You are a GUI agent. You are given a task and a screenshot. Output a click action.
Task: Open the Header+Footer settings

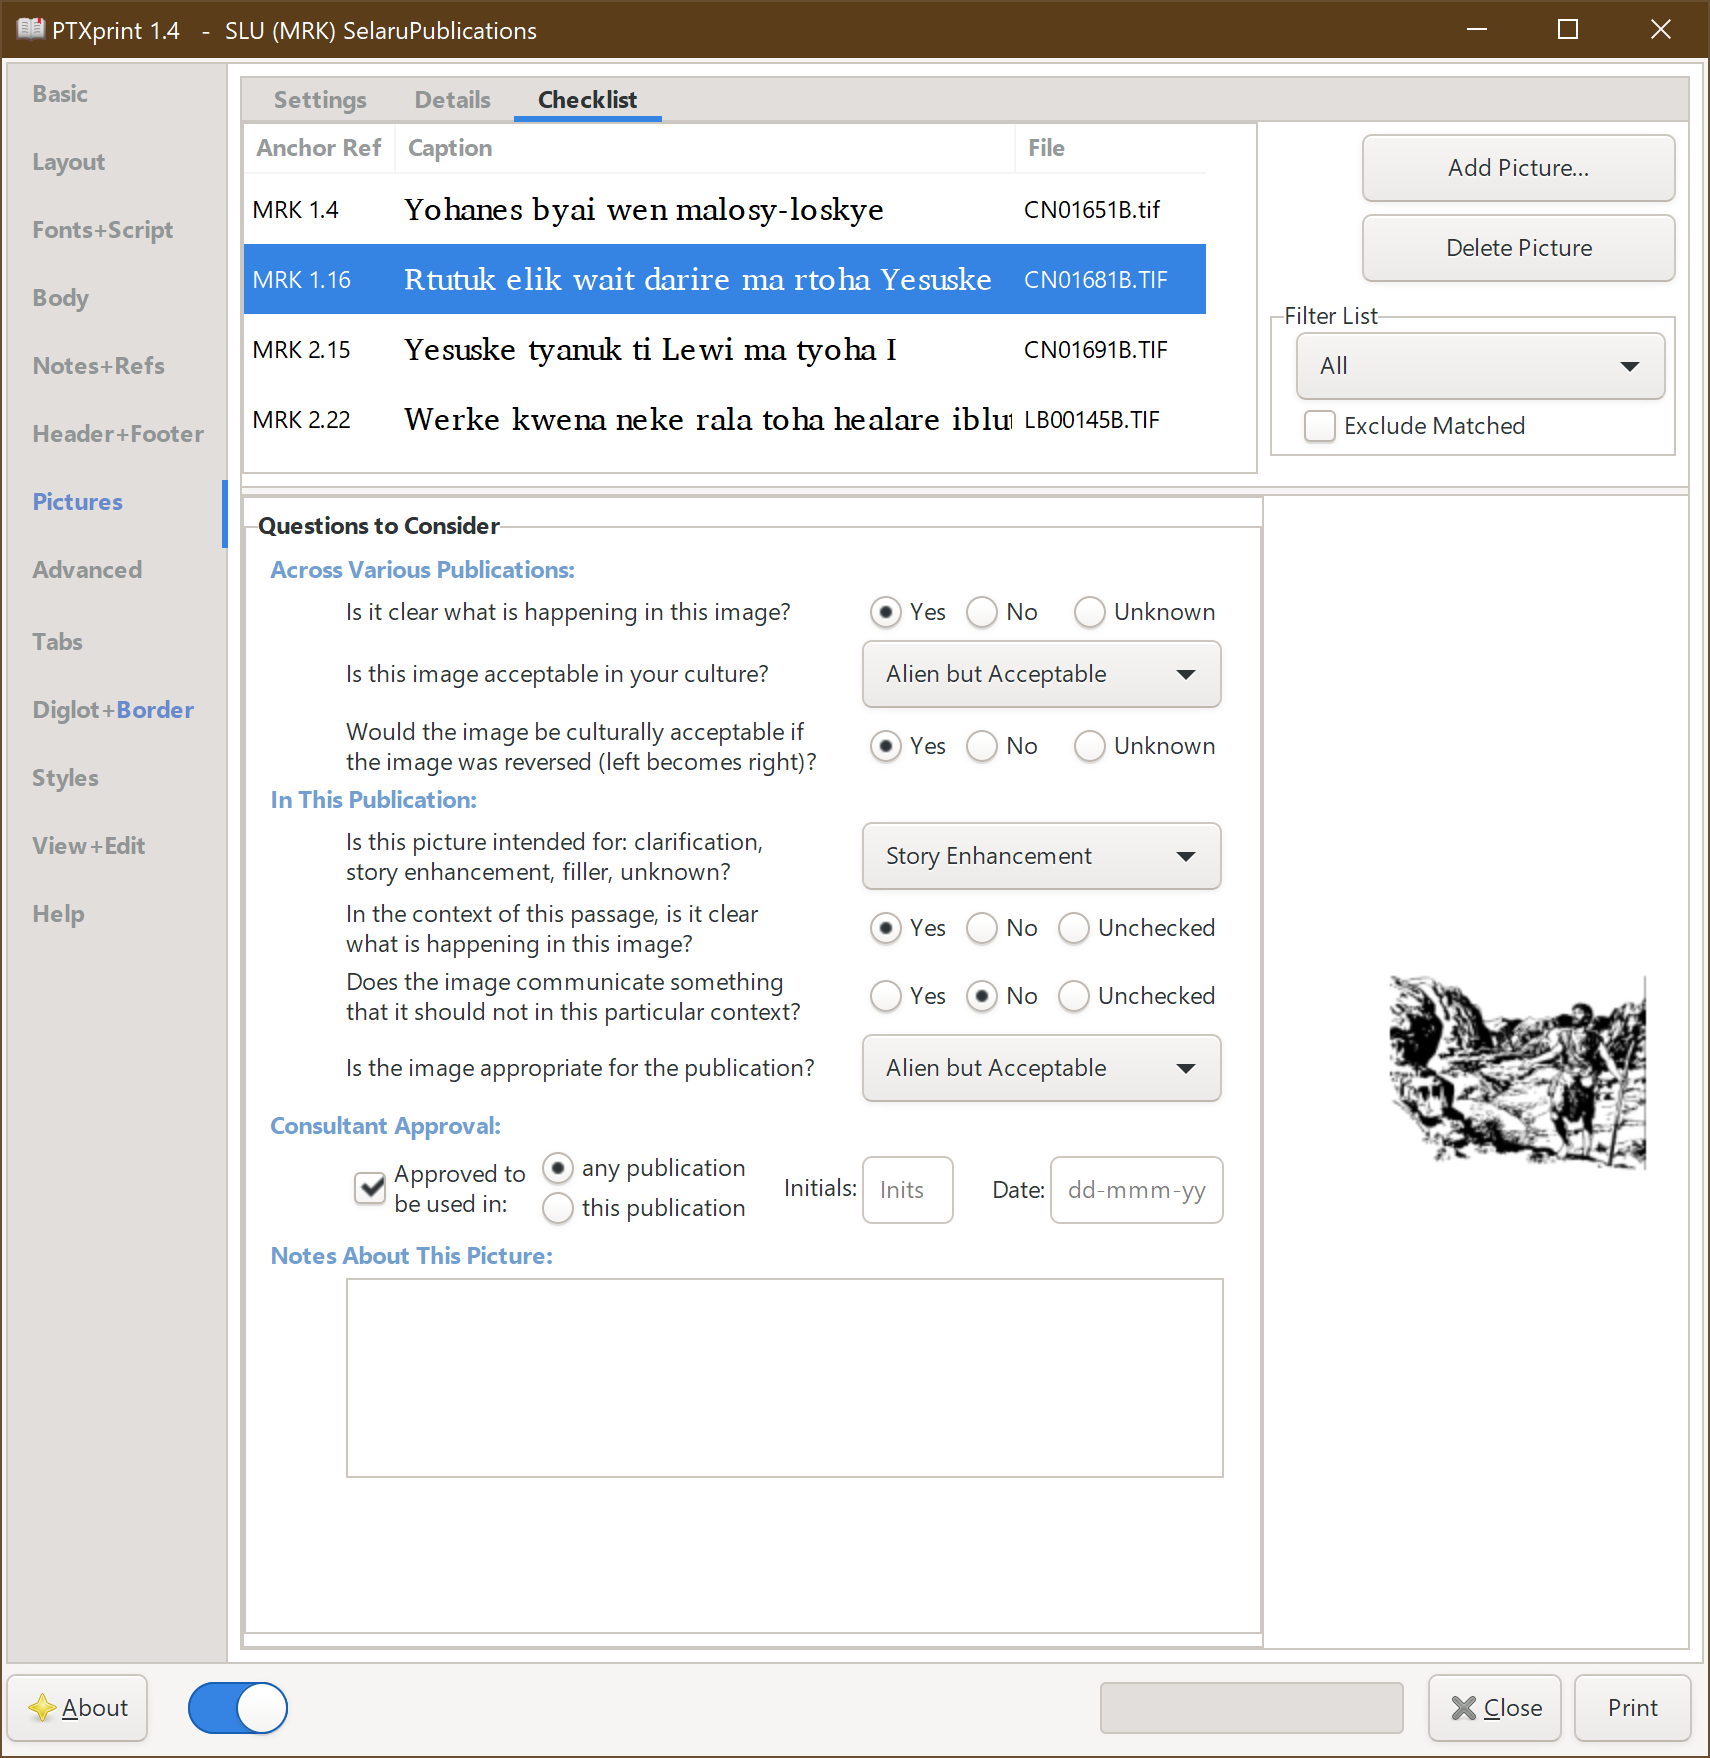pyautogui.click(x=117, y=433)
